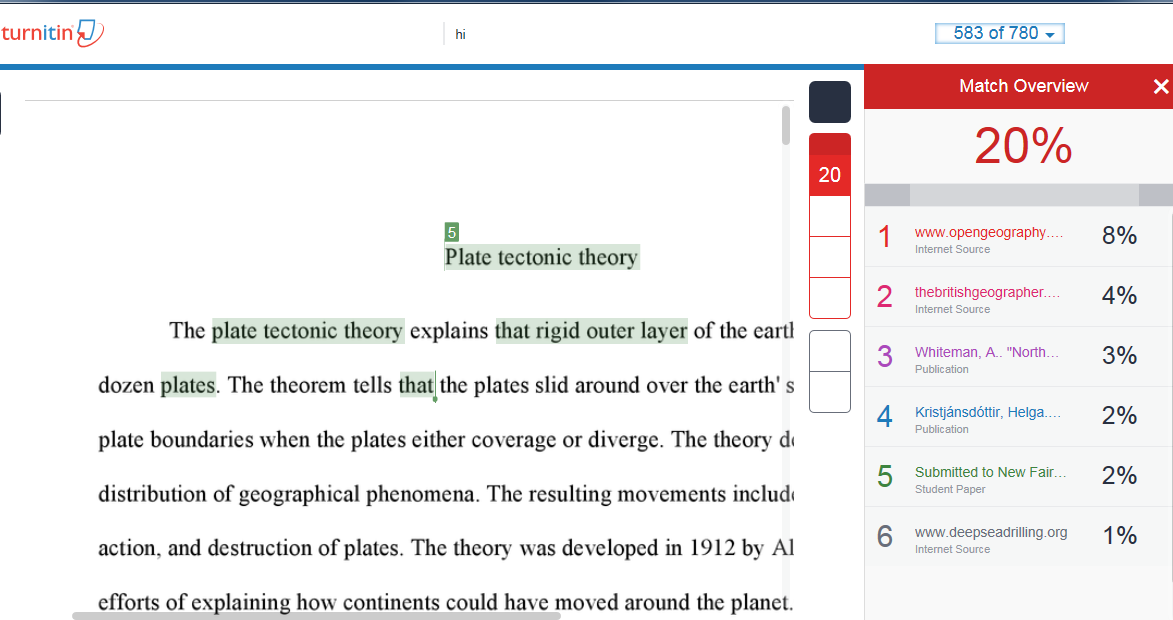Click the 8% value for source 1
Viewport: 1173px width, 620px height.
pos(1119,236)
